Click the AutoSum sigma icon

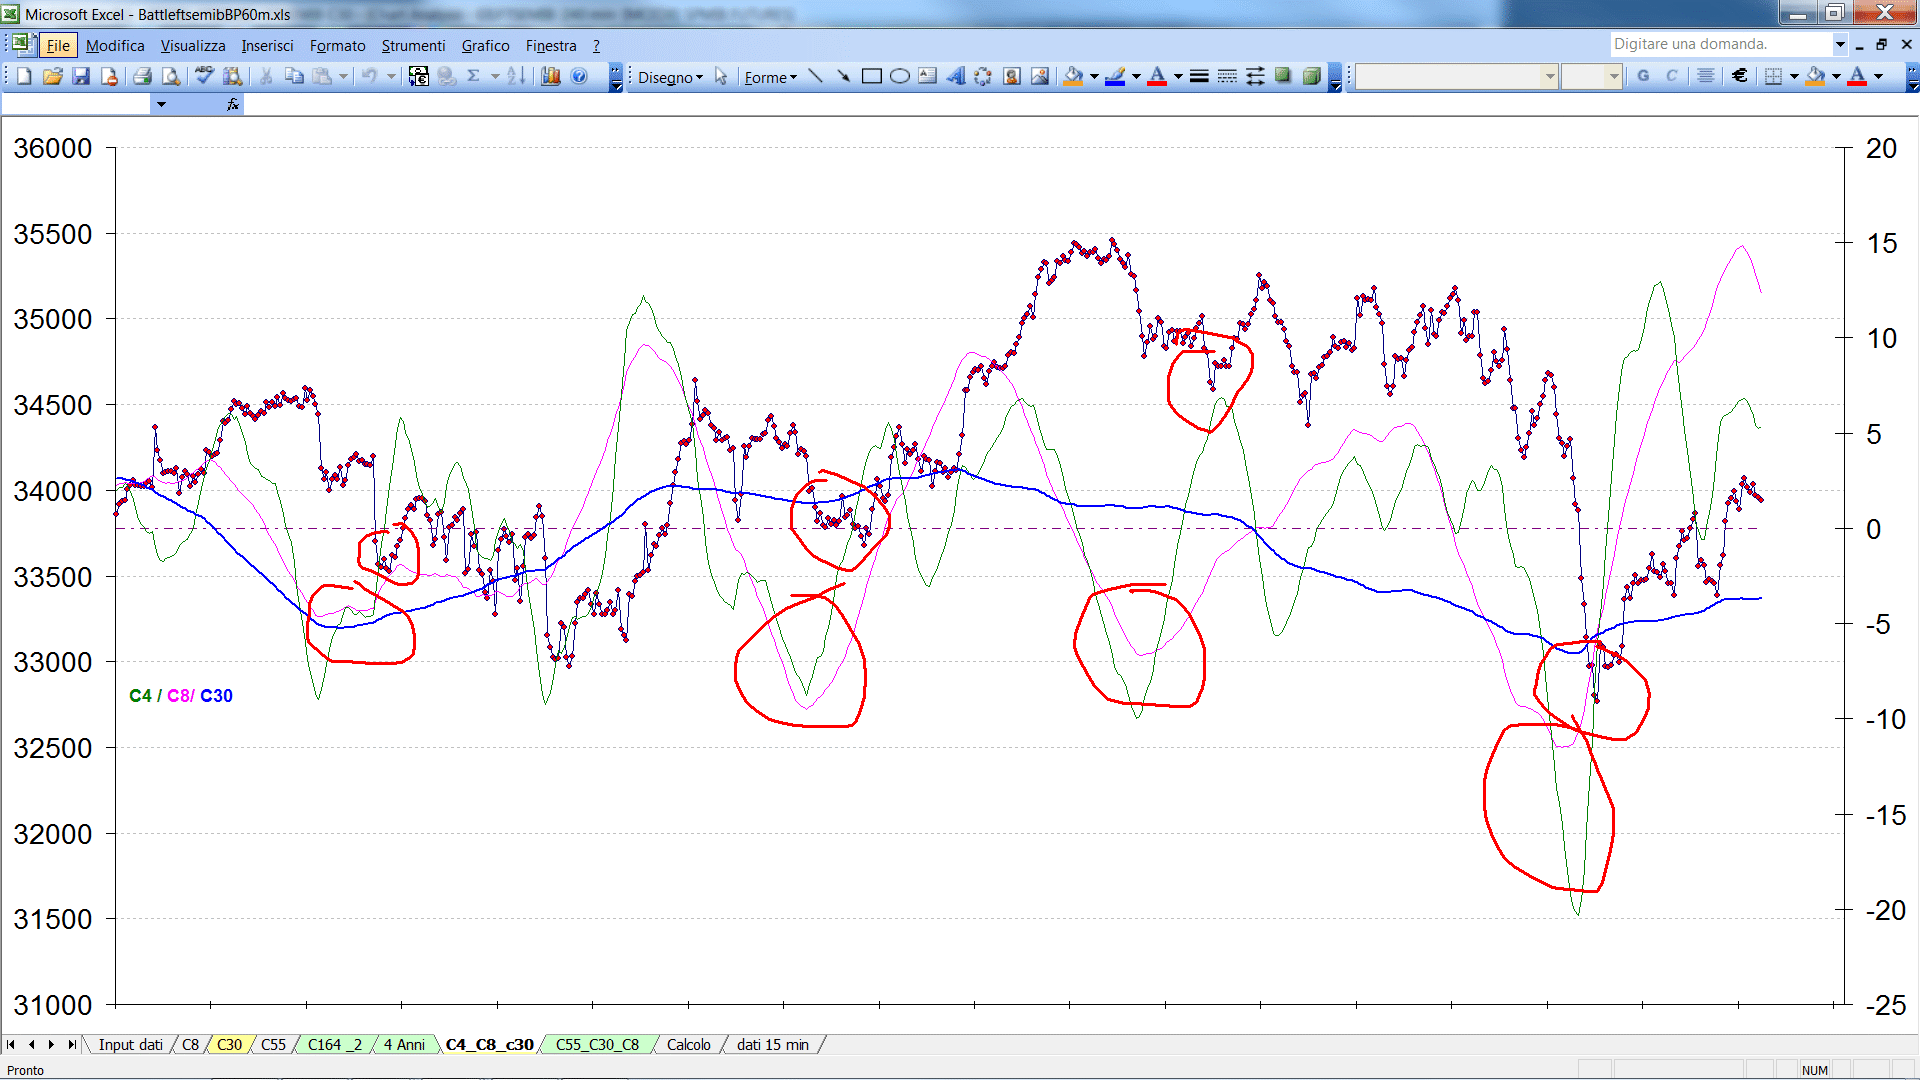point(474,76)
